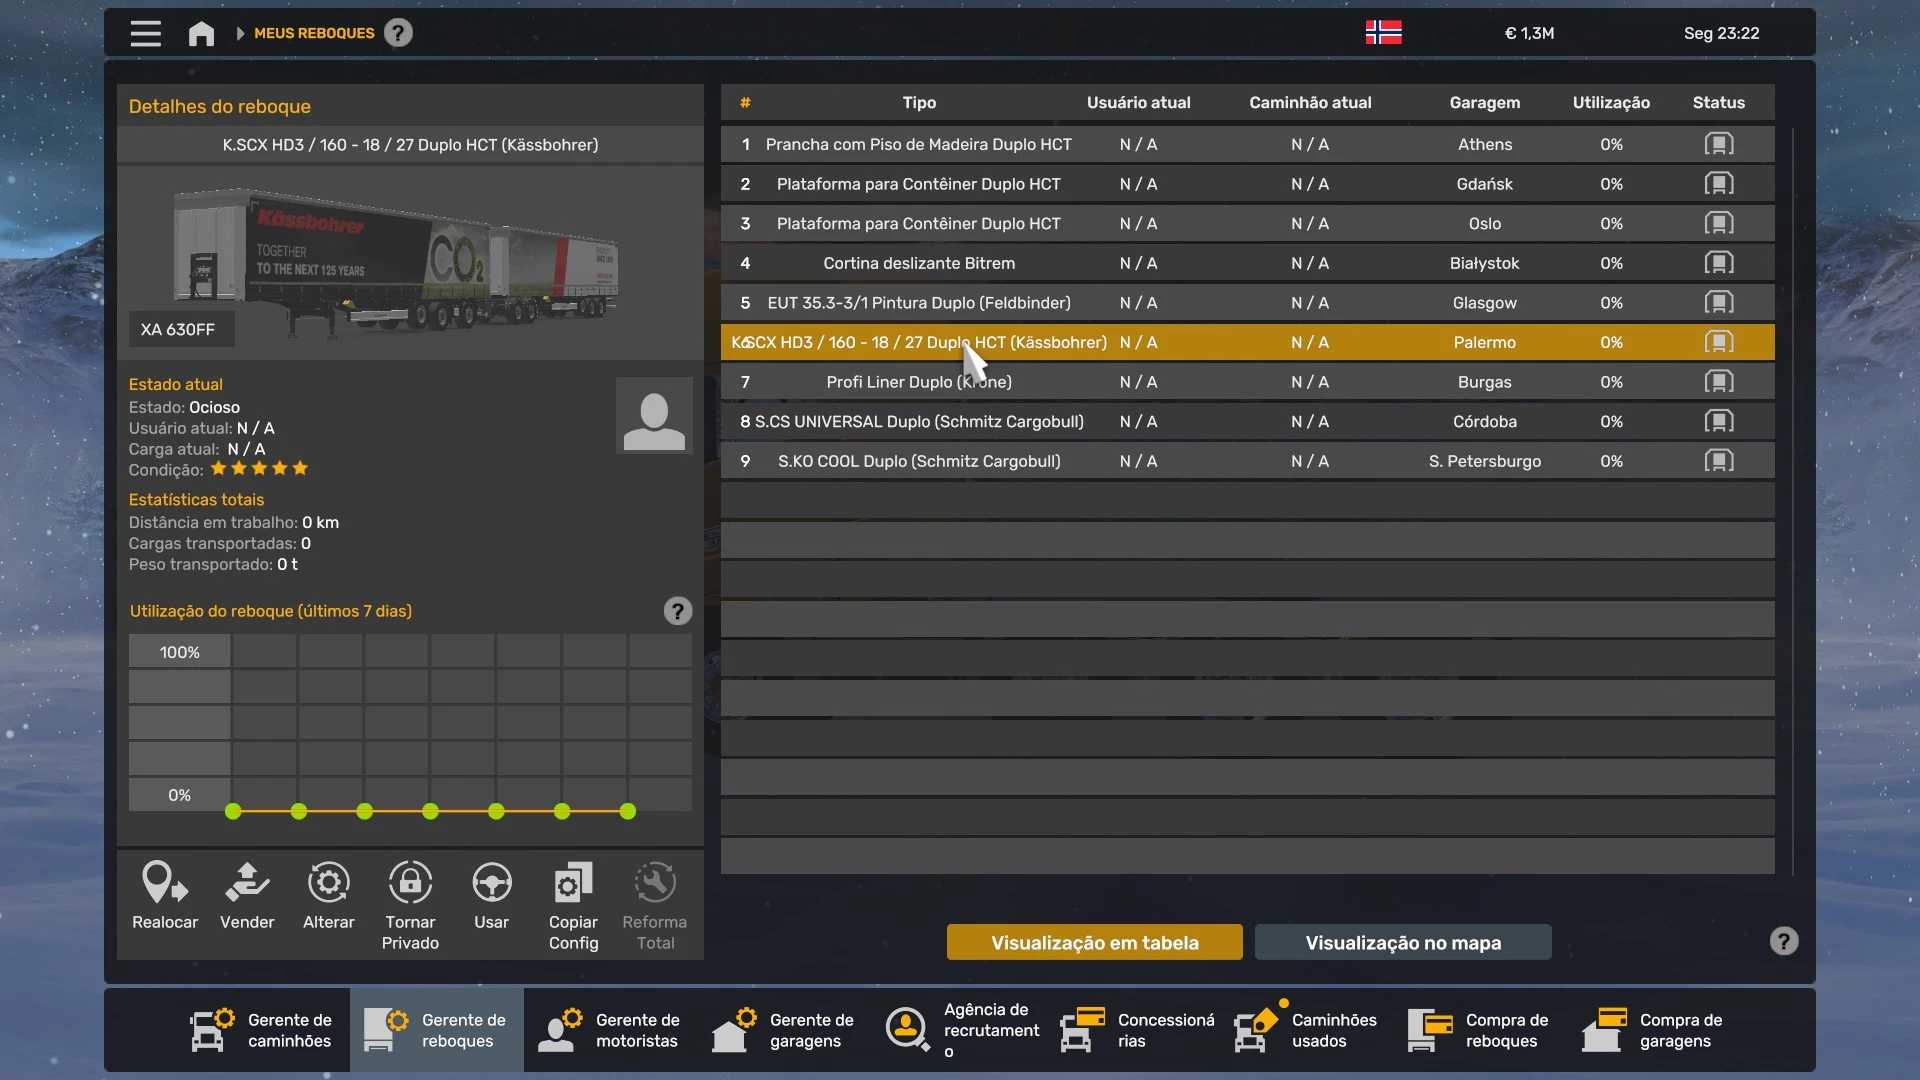Image resolution: width=1920 pixels, height=1080 pixels.
Task: Open the hamburger main menu
Action: tap(145, 34)
